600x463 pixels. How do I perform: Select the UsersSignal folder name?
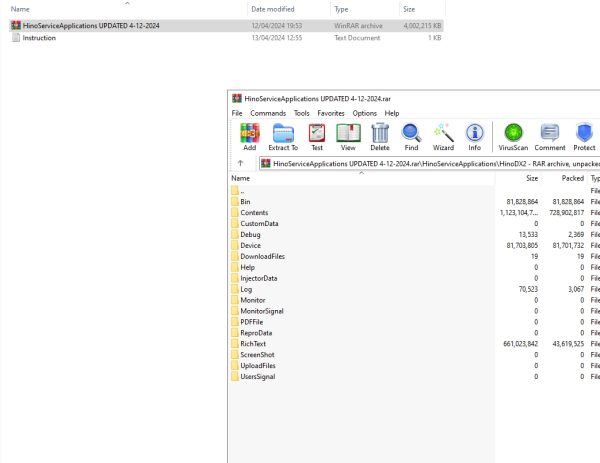tap(258, 377)
